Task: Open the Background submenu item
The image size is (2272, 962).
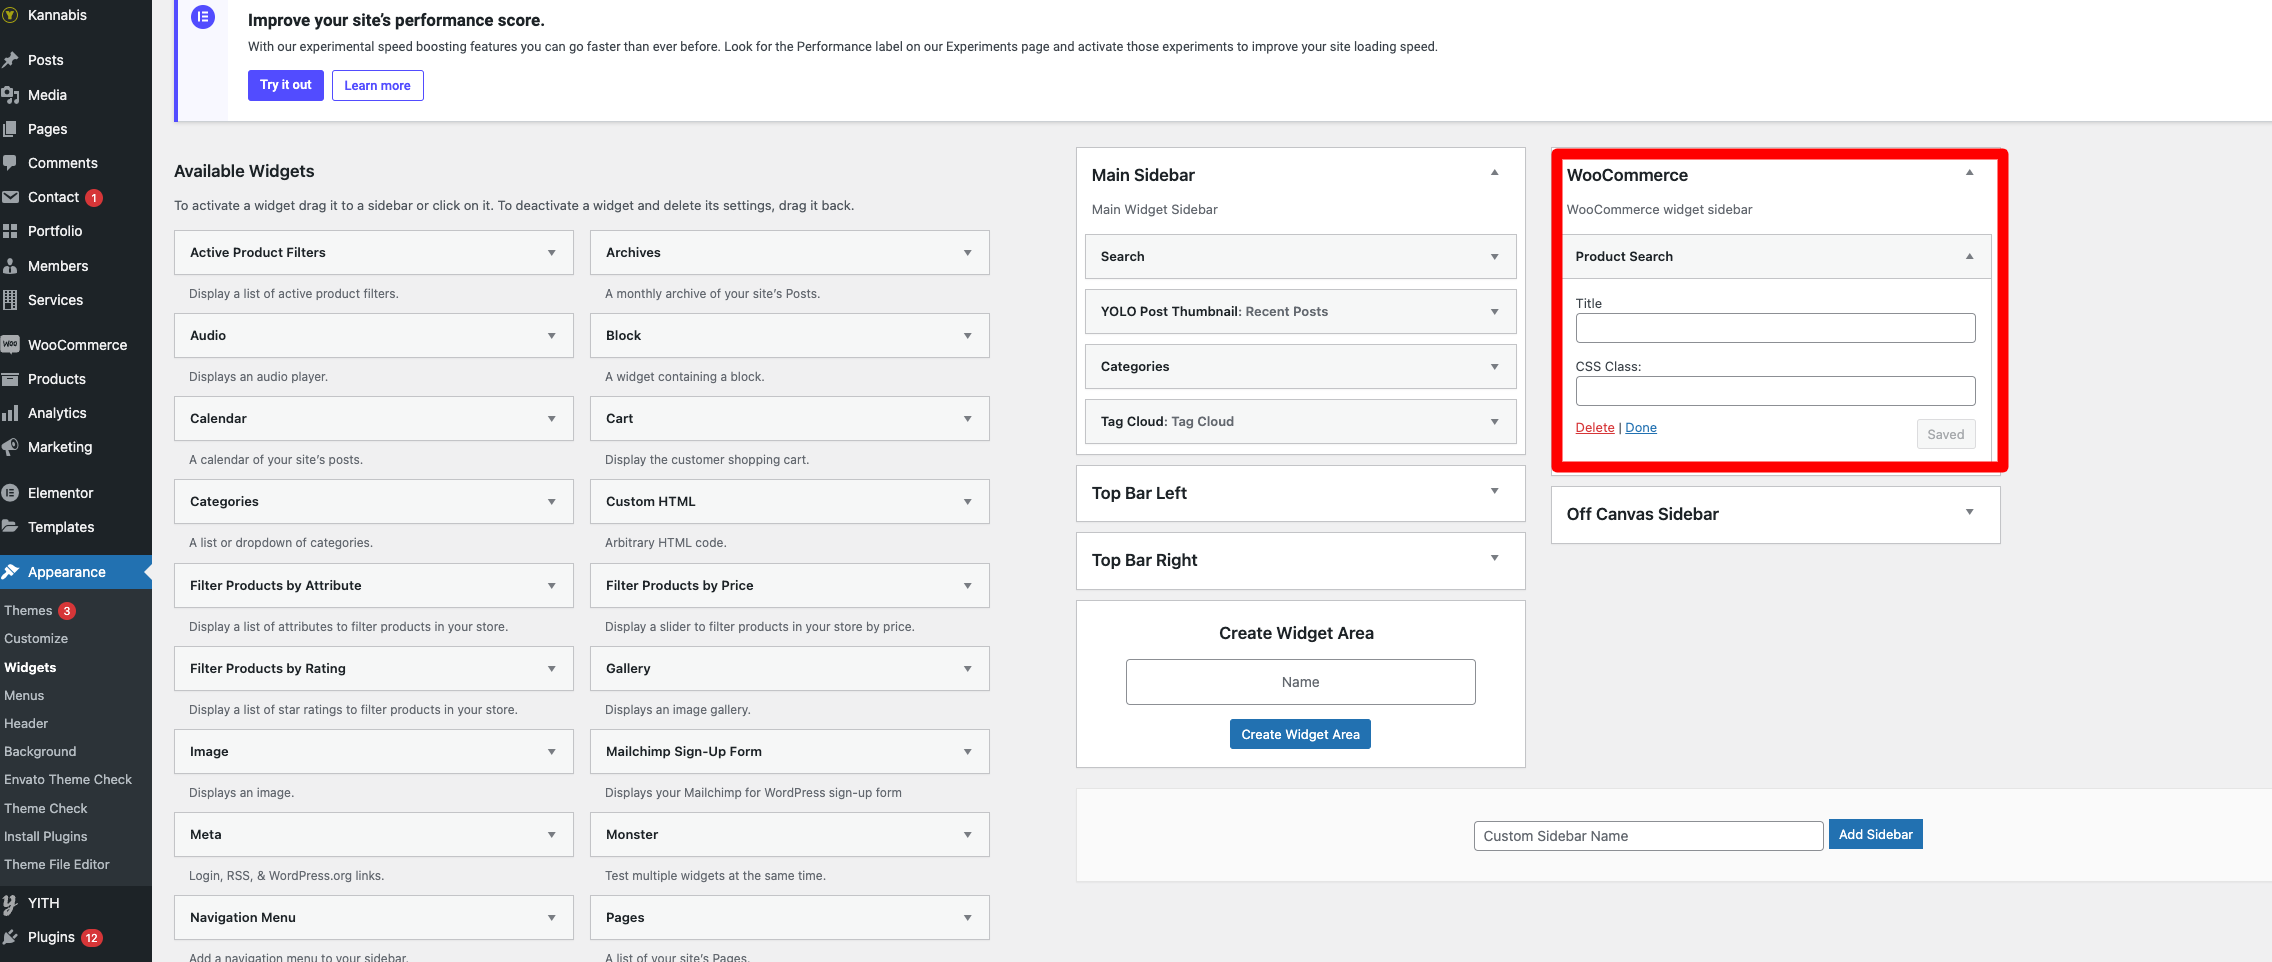Action: click(x=40, y=751)
